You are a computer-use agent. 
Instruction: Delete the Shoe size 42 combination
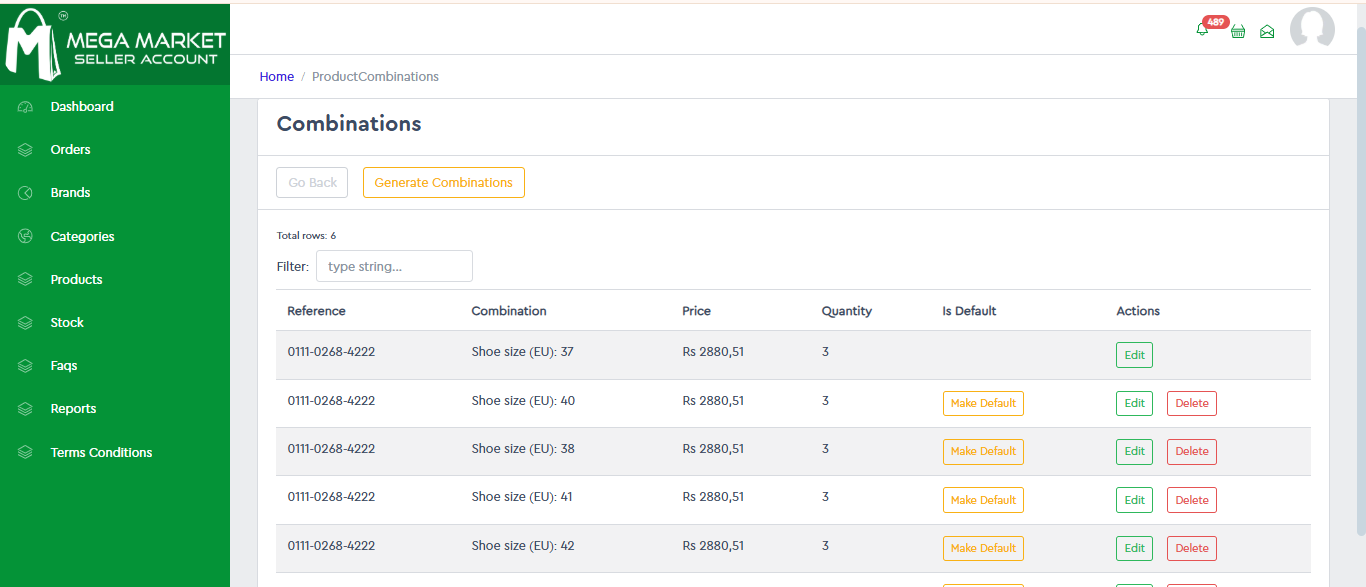(1192, 548)
